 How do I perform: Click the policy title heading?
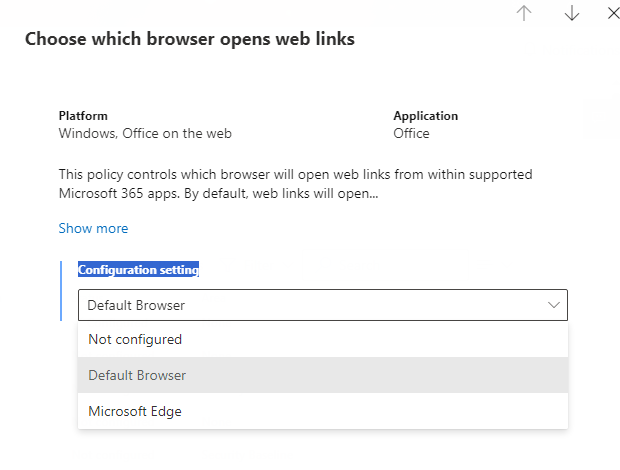tap(189, 39)
